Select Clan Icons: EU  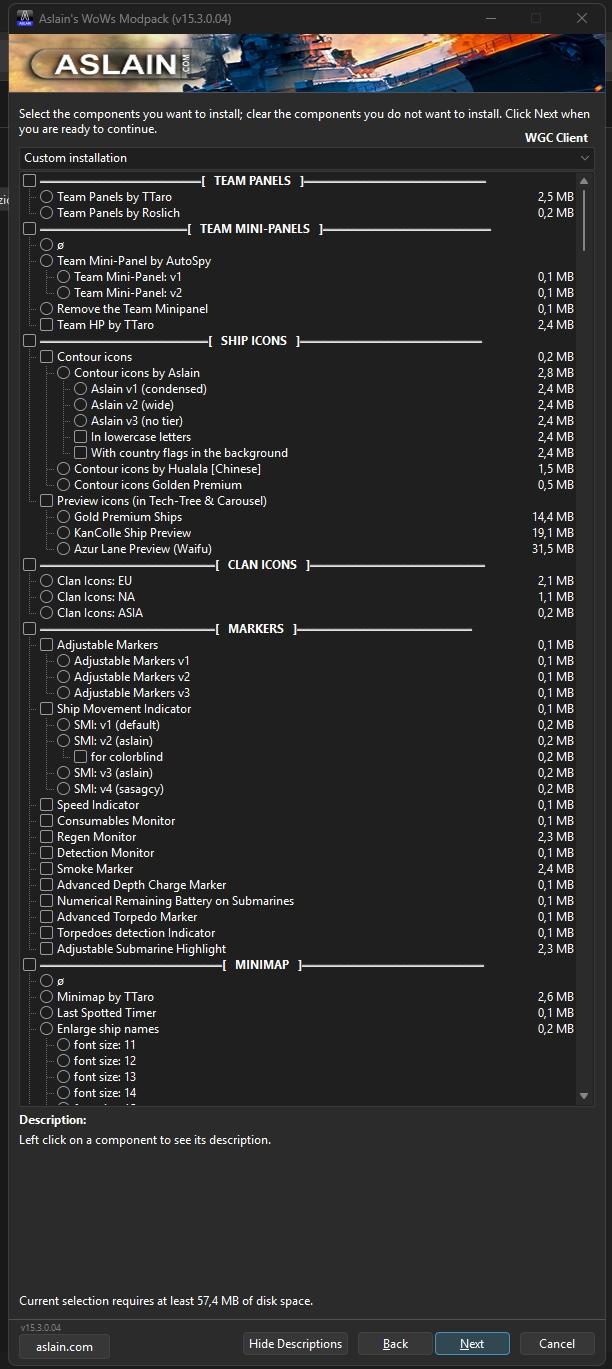[46, 581]
